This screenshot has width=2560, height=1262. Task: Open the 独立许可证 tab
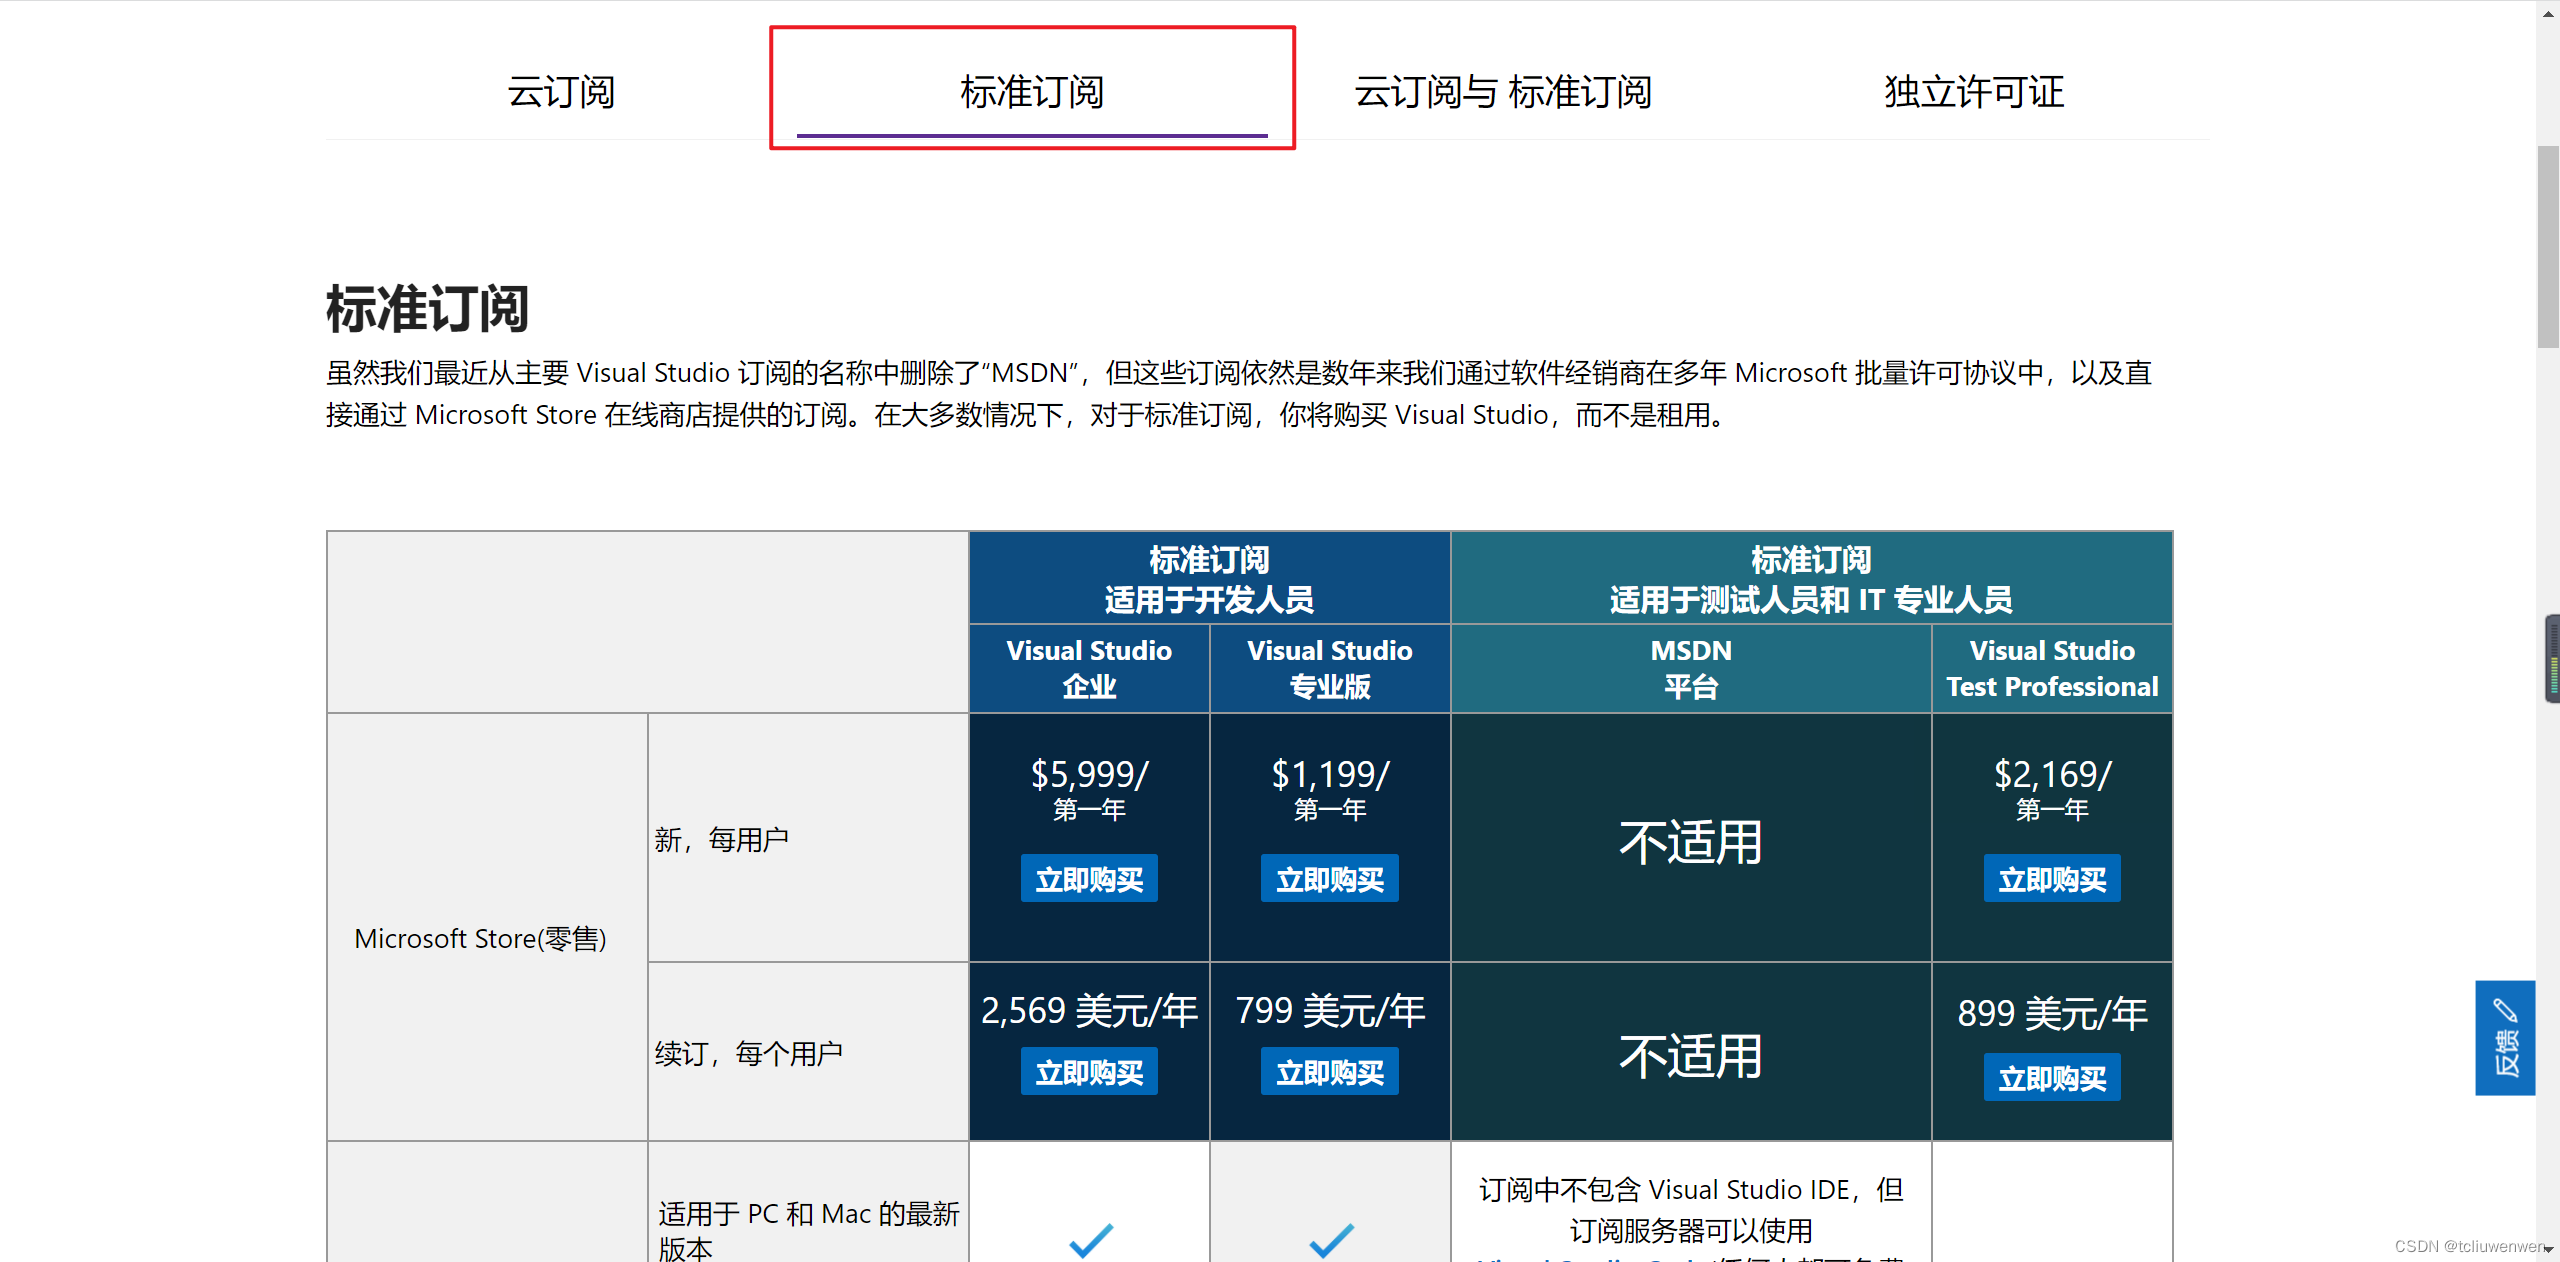(1974, 92)
